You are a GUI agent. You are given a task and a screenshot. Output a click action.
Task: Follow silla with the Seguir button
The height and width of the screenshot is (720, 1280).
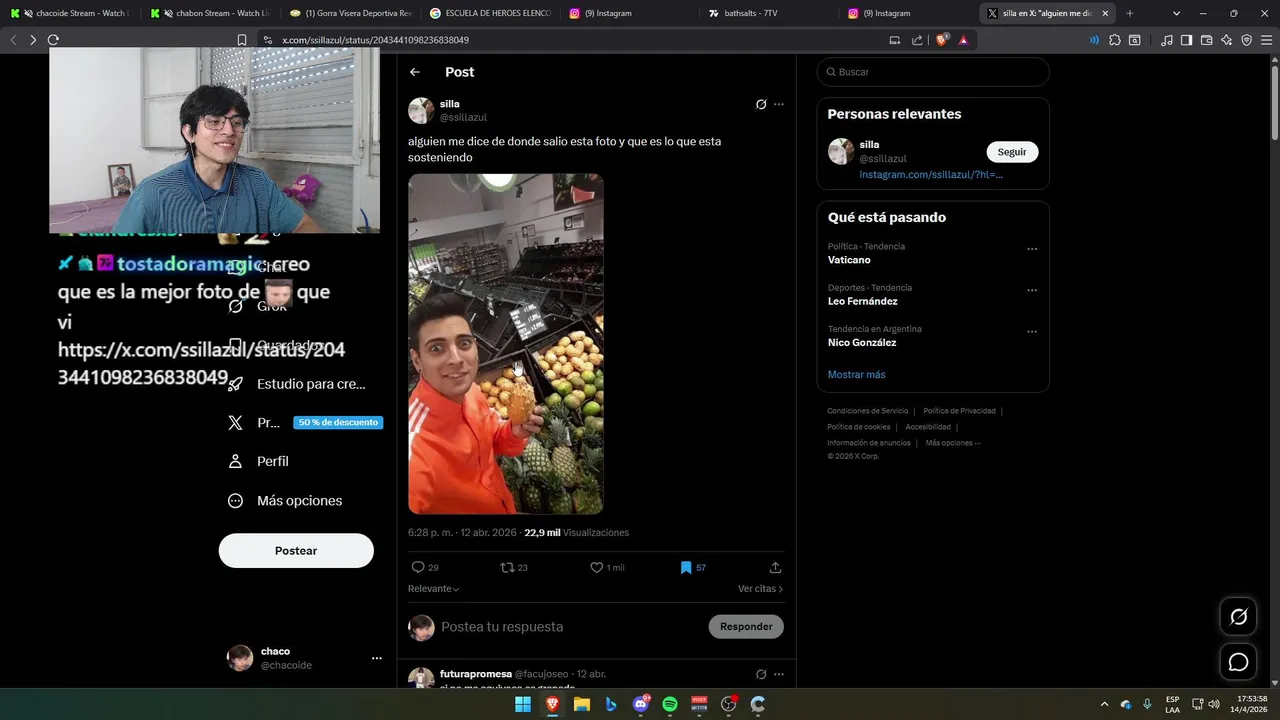[1012, 152]
